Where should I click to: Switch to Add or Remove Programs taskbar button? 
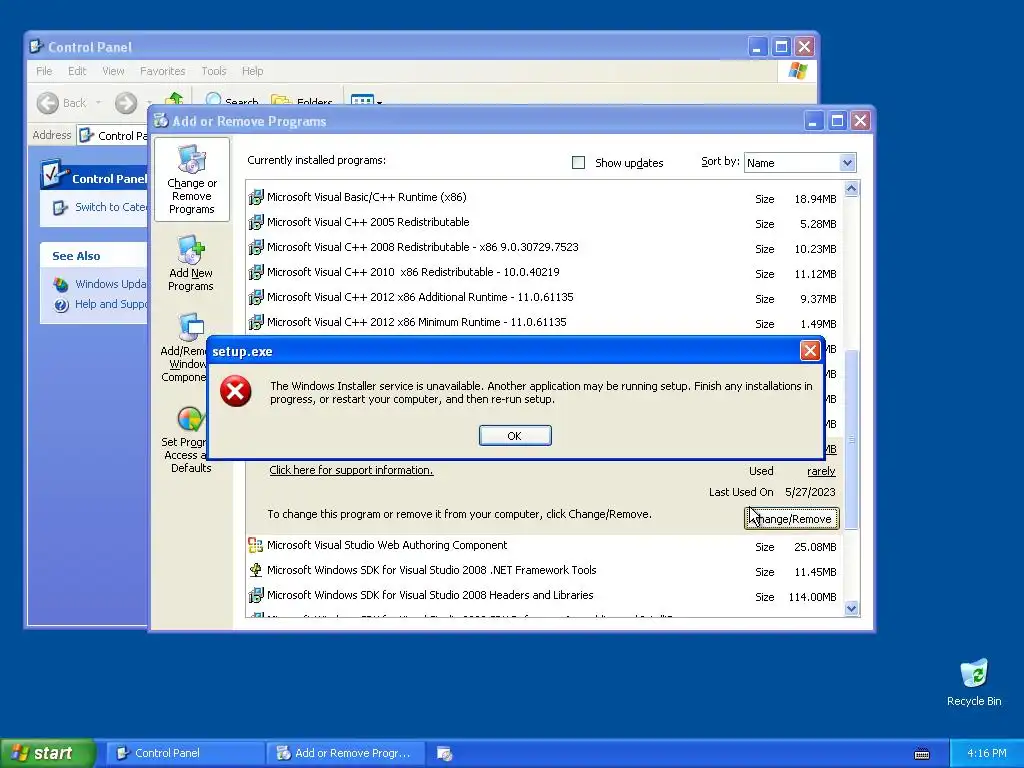tap(345, 753)
